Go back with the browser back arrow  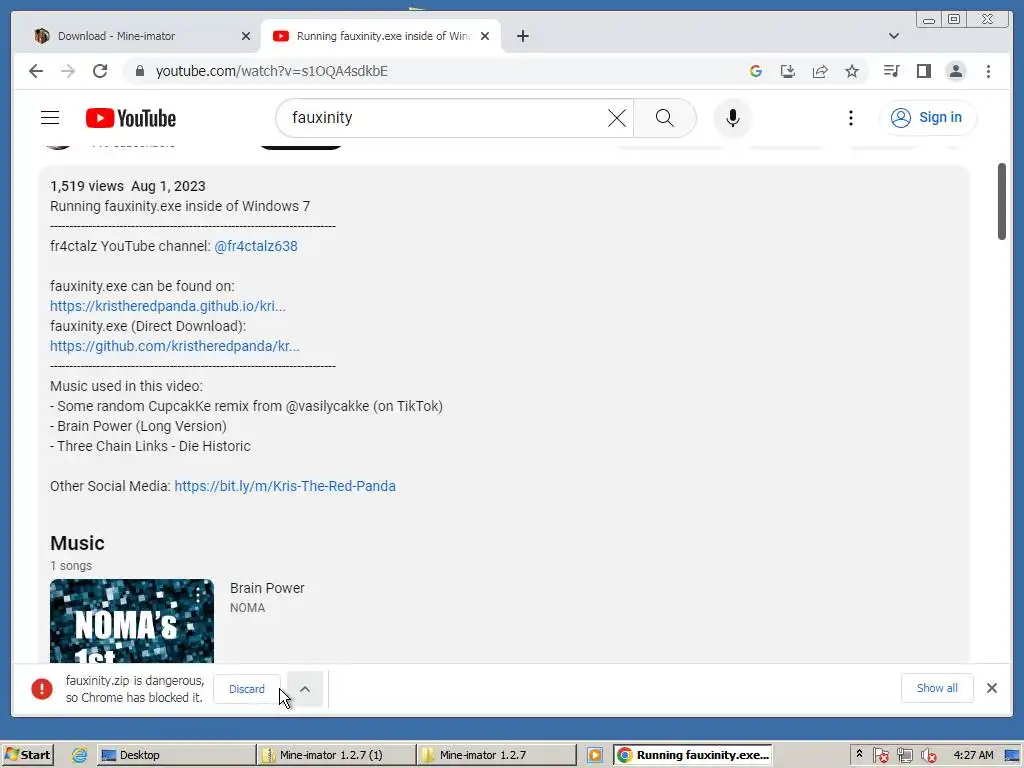[x=36, y=71]
